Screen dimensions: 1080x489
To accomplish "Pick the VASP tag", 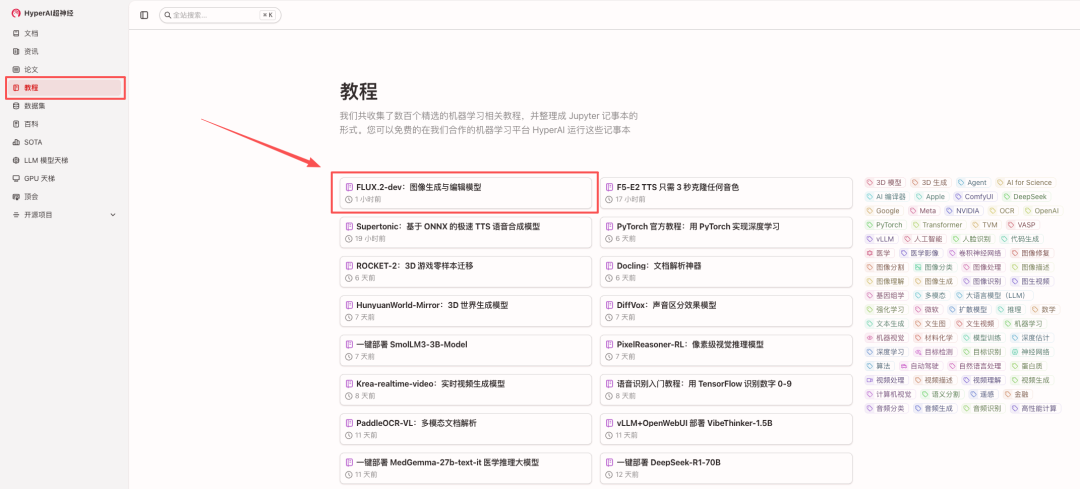I will (1023, 225).
